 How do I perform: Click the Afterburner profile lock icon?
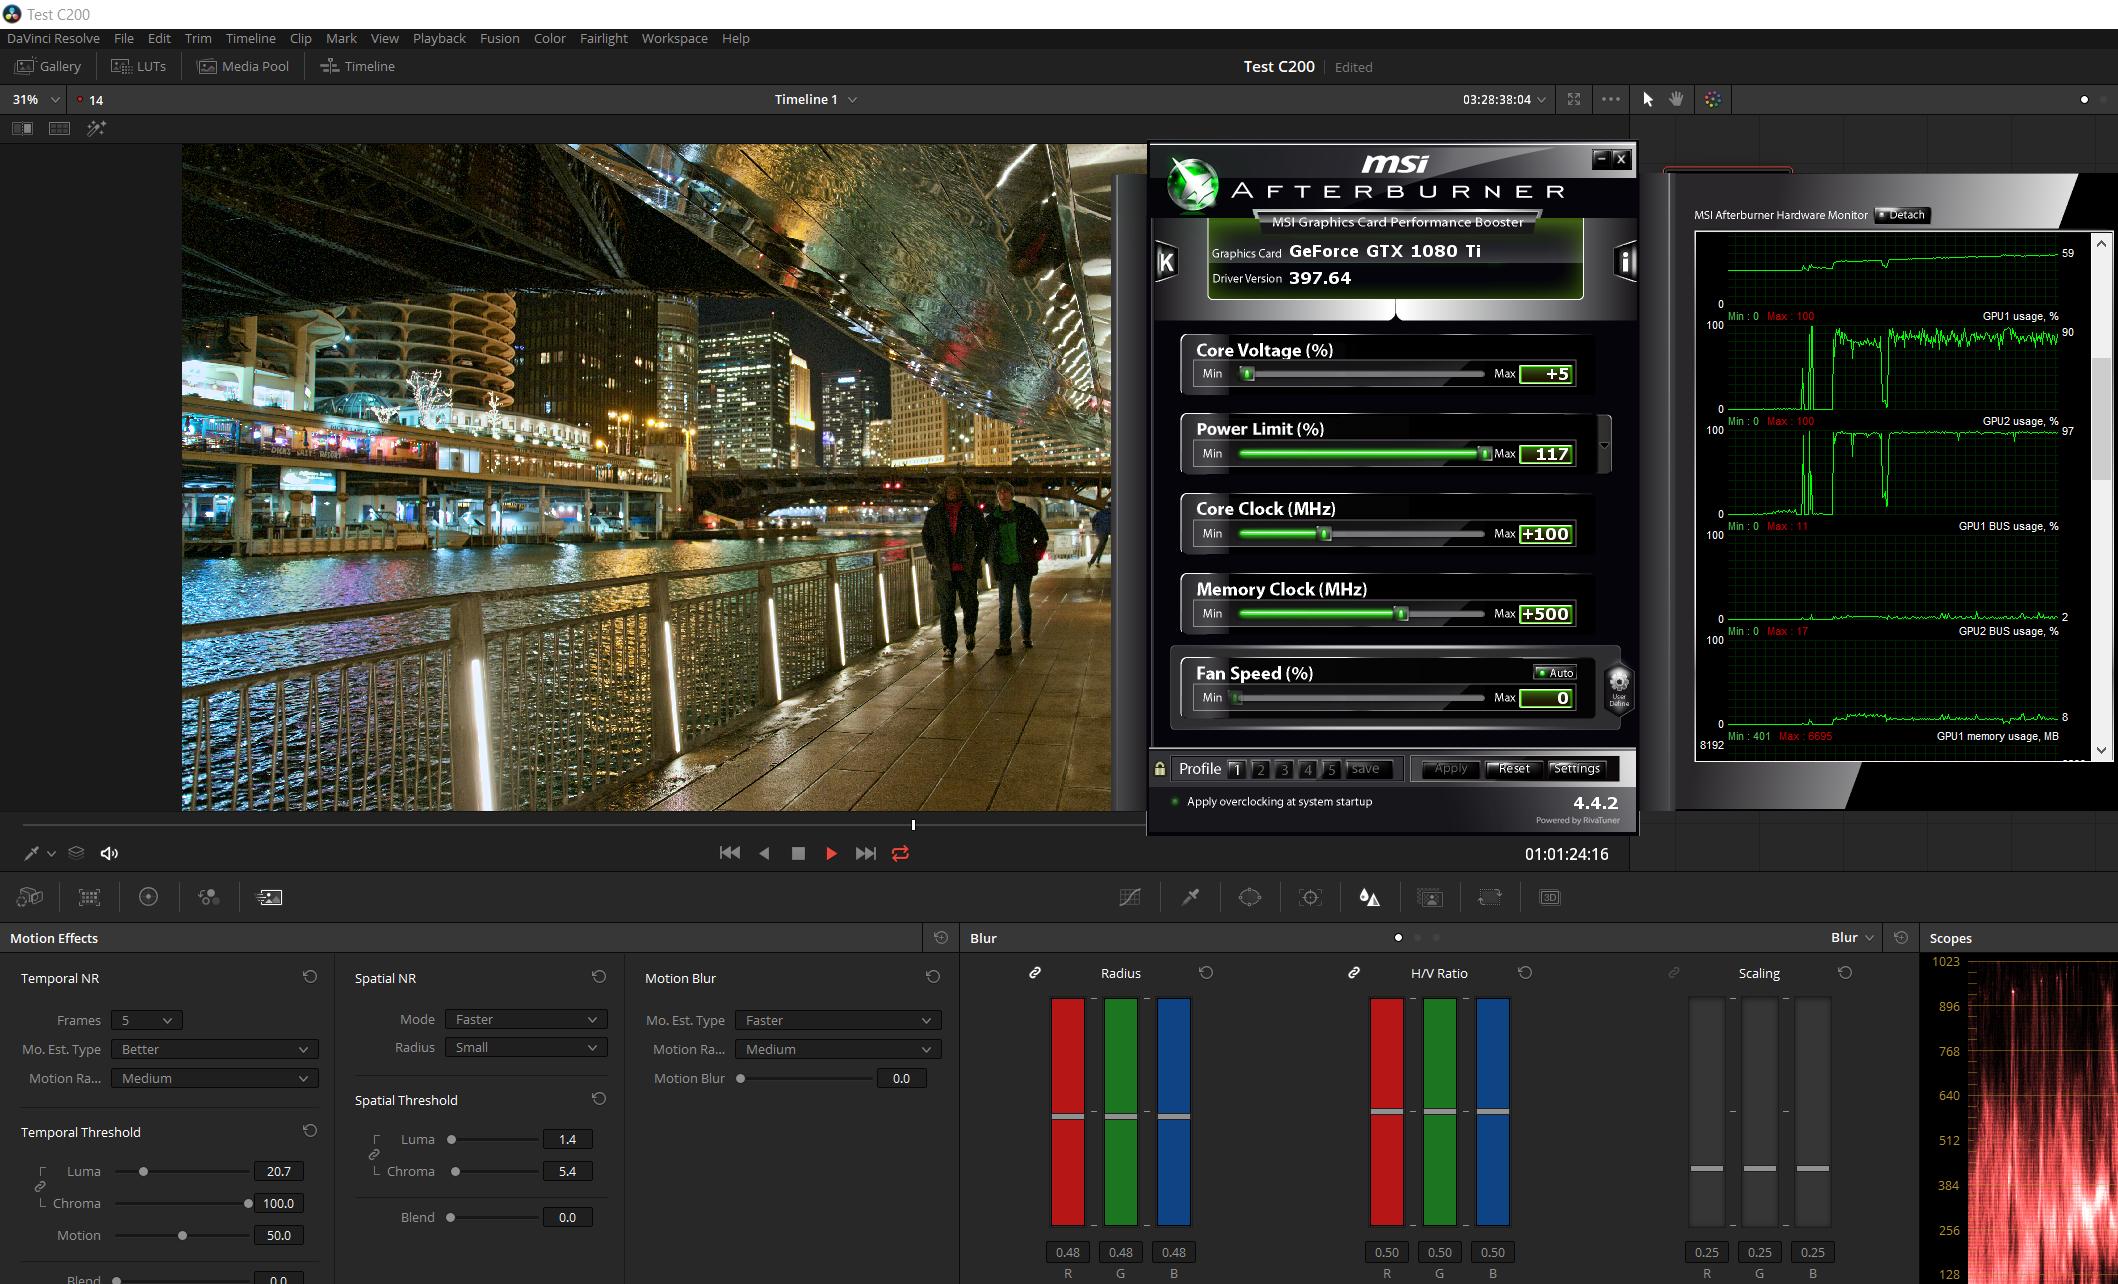[x=1160, y=769]
